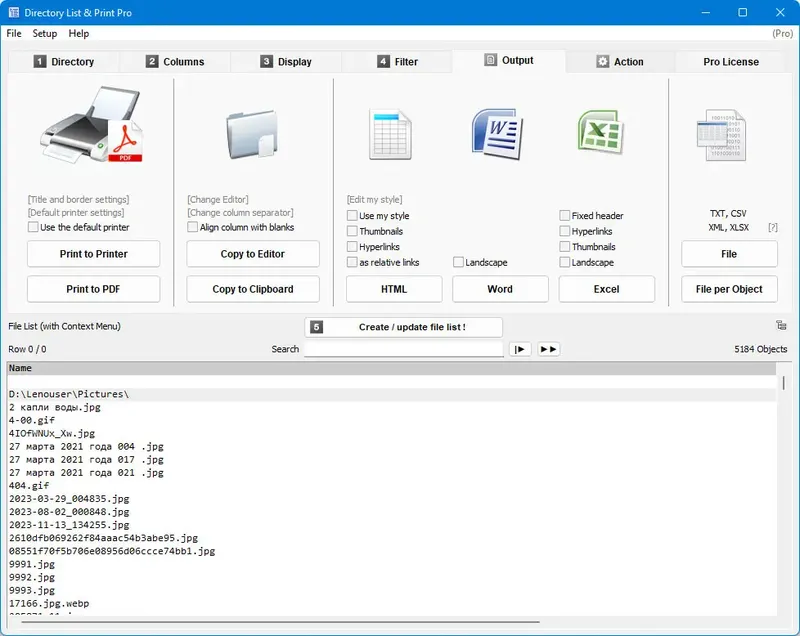This screenshot has height=636, width=800.
Task: Switch to the Action tab
Action: point(620,62)
